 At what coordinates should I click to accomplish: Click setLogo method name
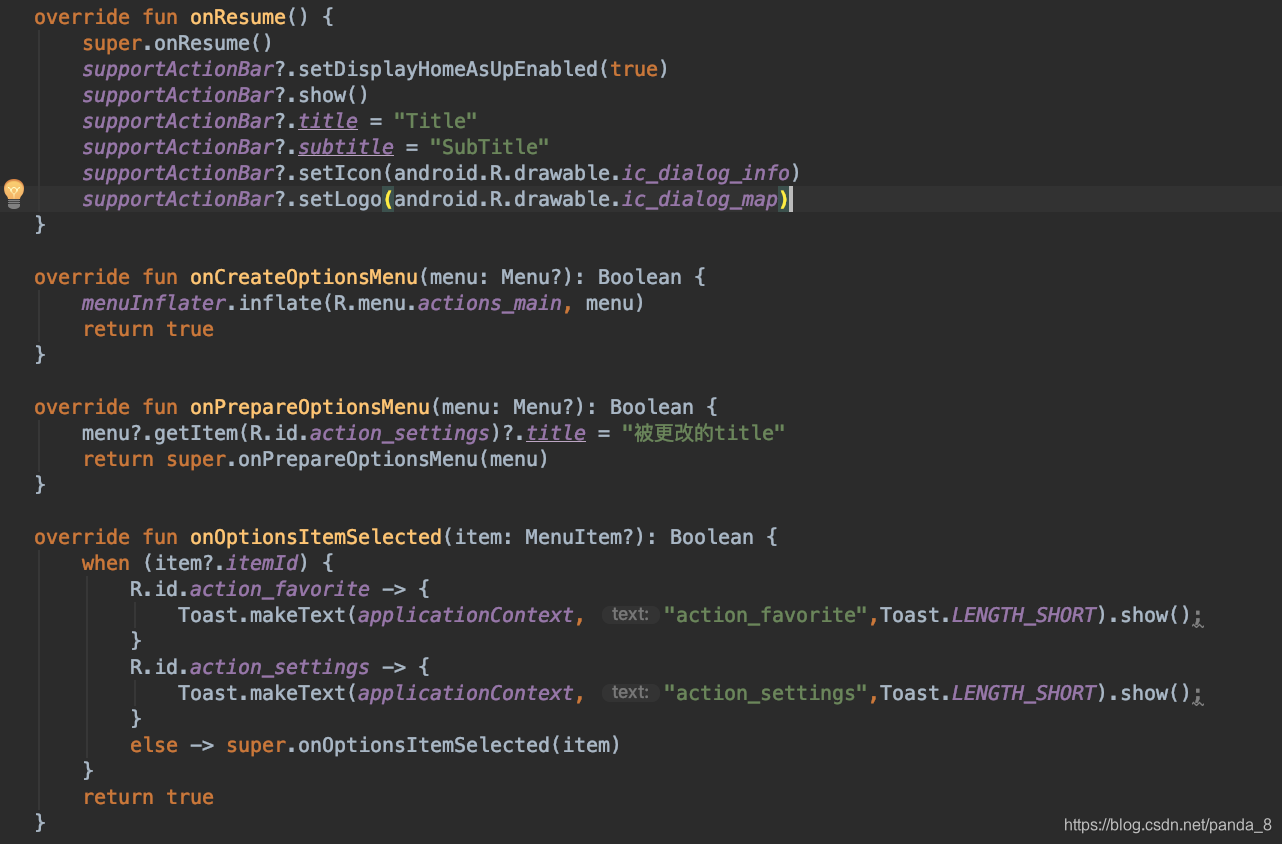click(340, 199)
